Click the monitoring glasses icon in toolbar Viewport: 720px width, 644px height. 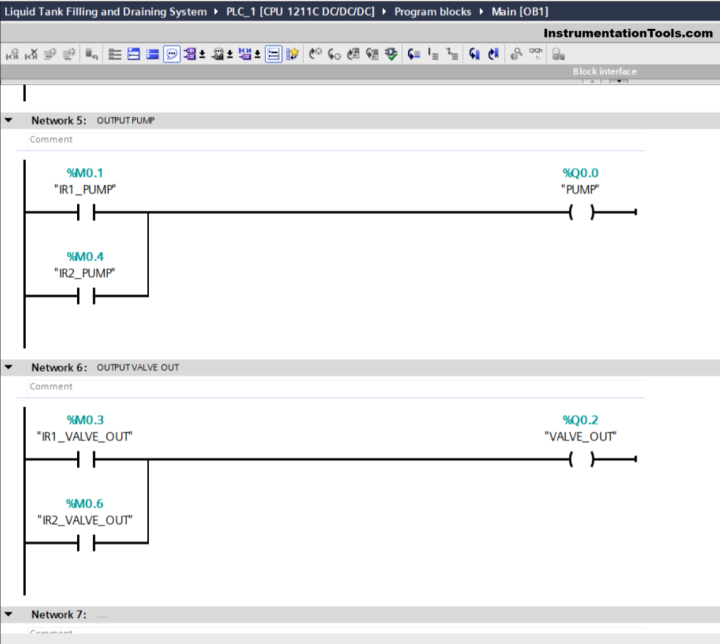click(536, 54)
